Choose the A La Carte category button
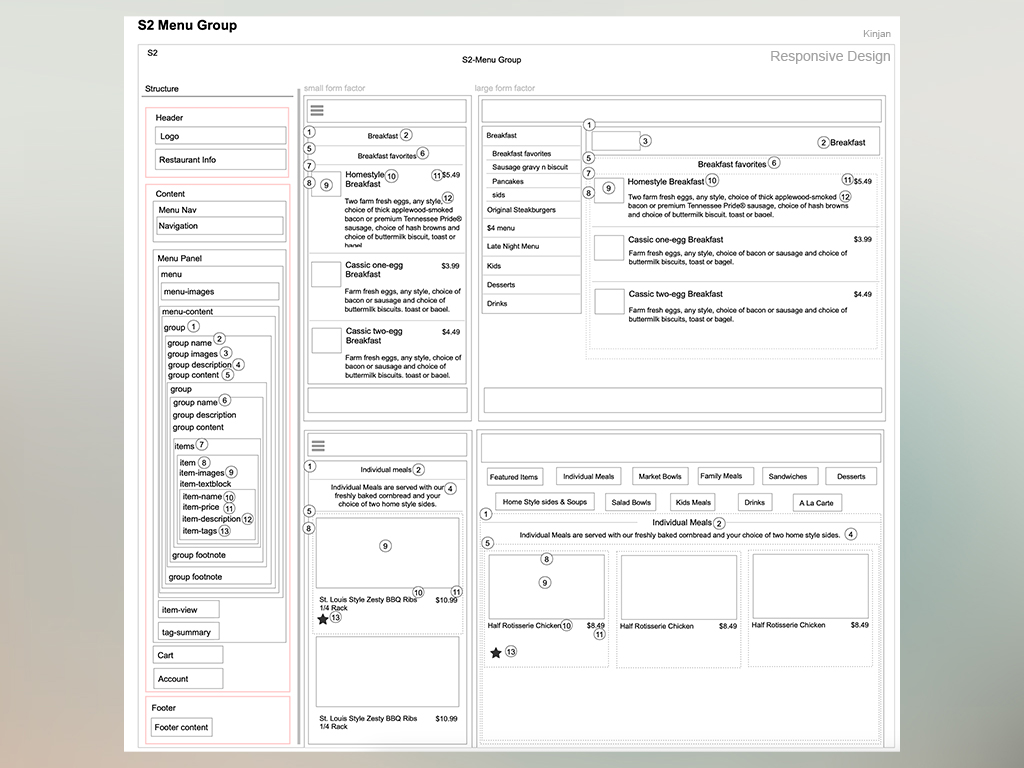This screenshot has width=1024, height=768. (x=816, y=503)
